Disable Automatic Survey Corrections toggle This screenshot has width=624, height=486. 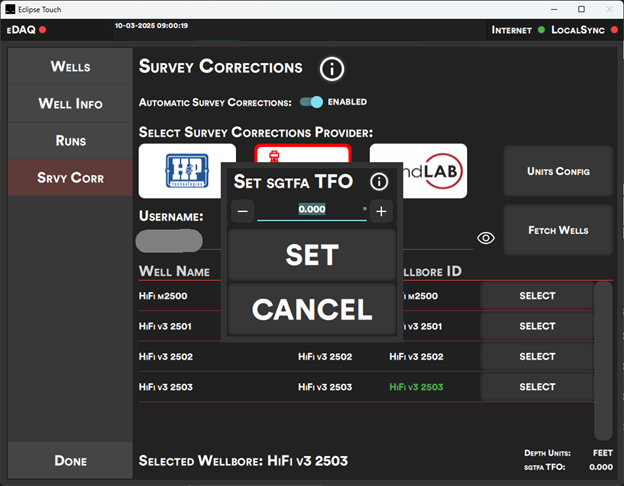coord(313,102)
